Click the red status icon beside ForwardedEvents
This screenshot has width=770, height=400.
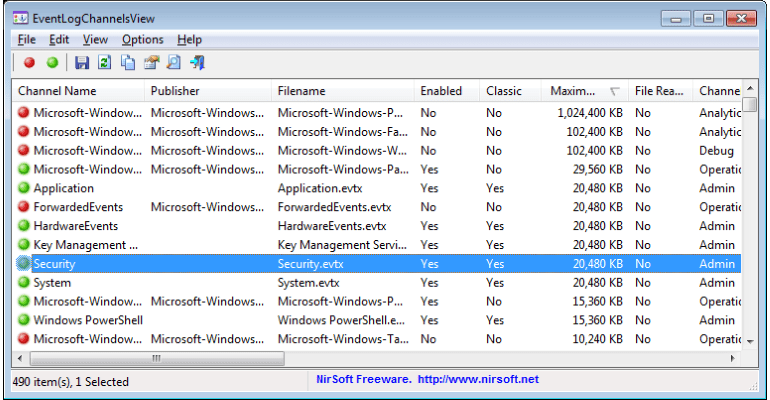coord(24,207)
